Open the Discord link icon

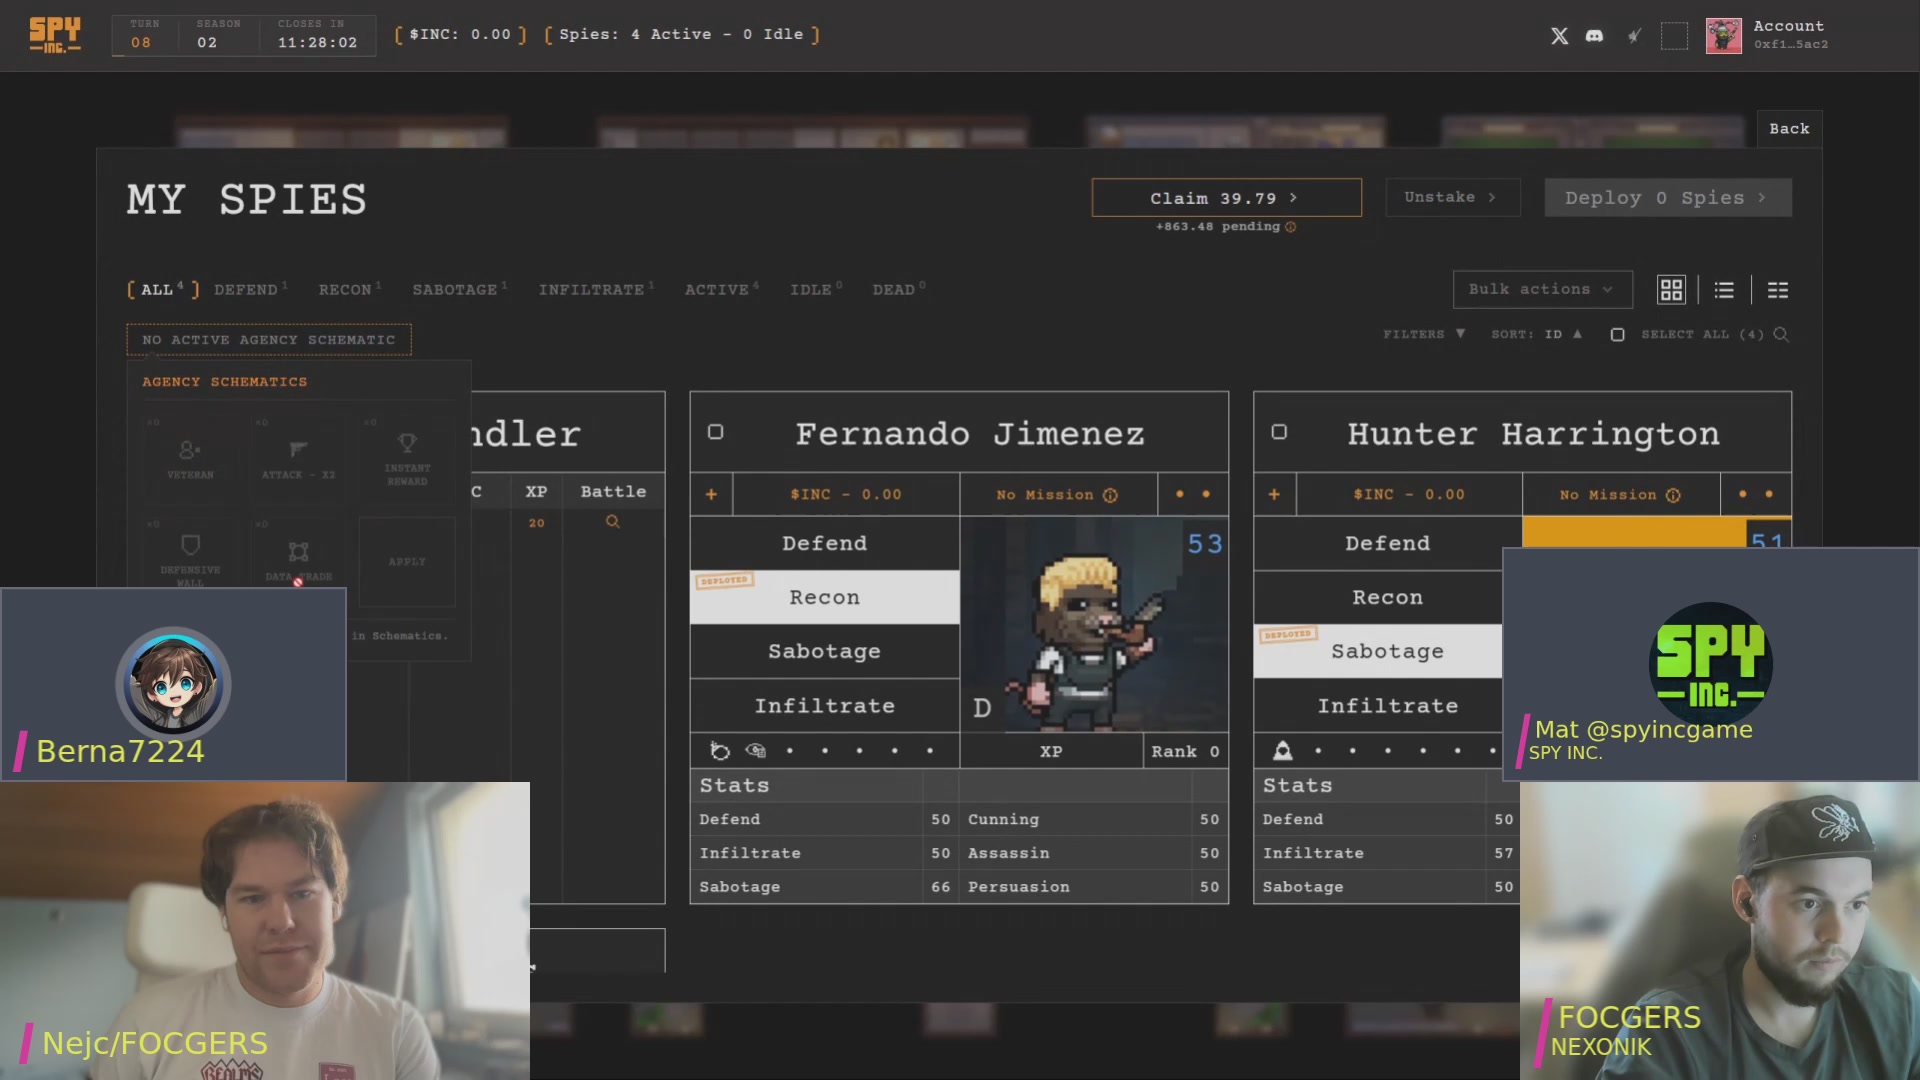[x=1595, y=36]
